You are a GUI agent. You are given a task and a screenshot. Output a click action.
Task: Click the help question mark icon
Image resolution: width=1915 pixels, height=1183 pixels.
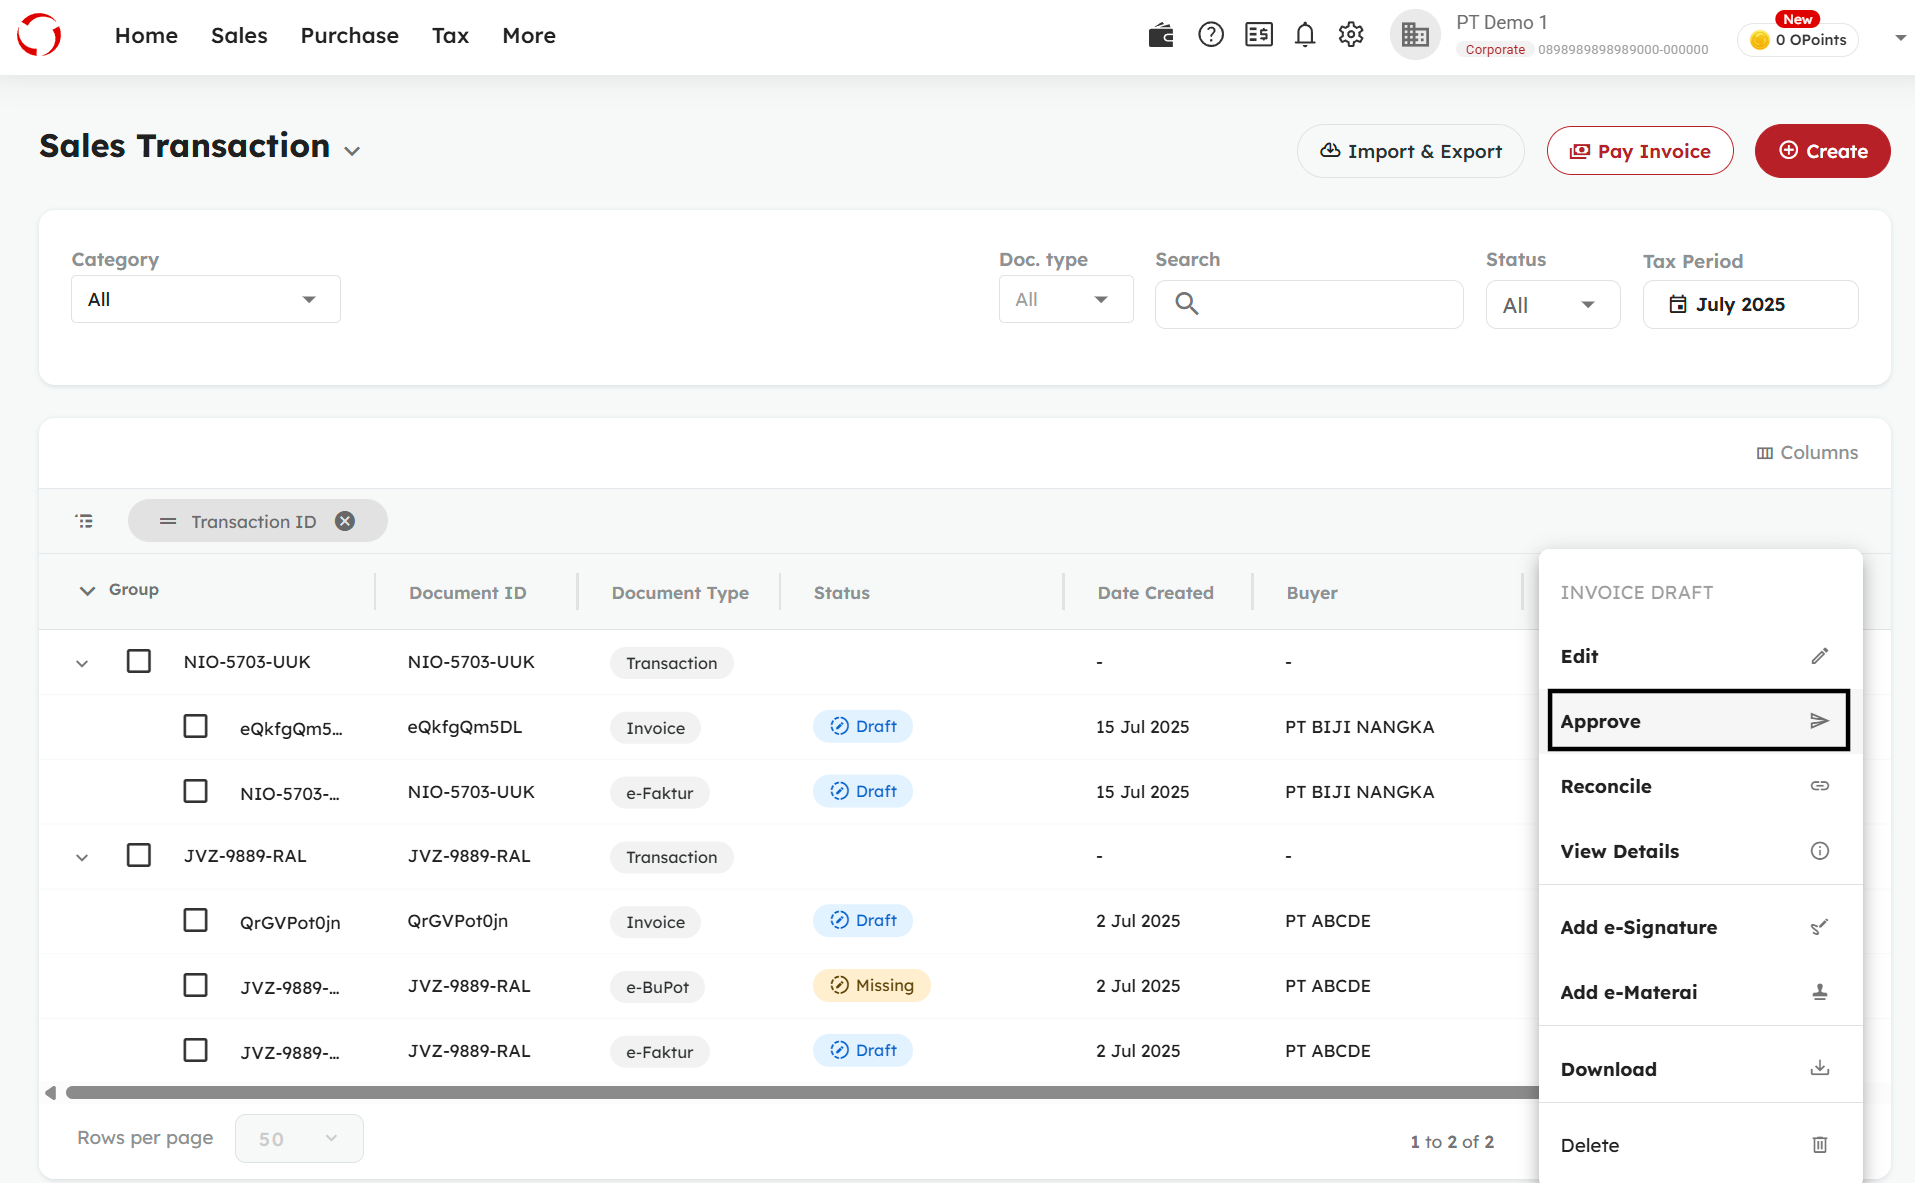point(1211,36)
